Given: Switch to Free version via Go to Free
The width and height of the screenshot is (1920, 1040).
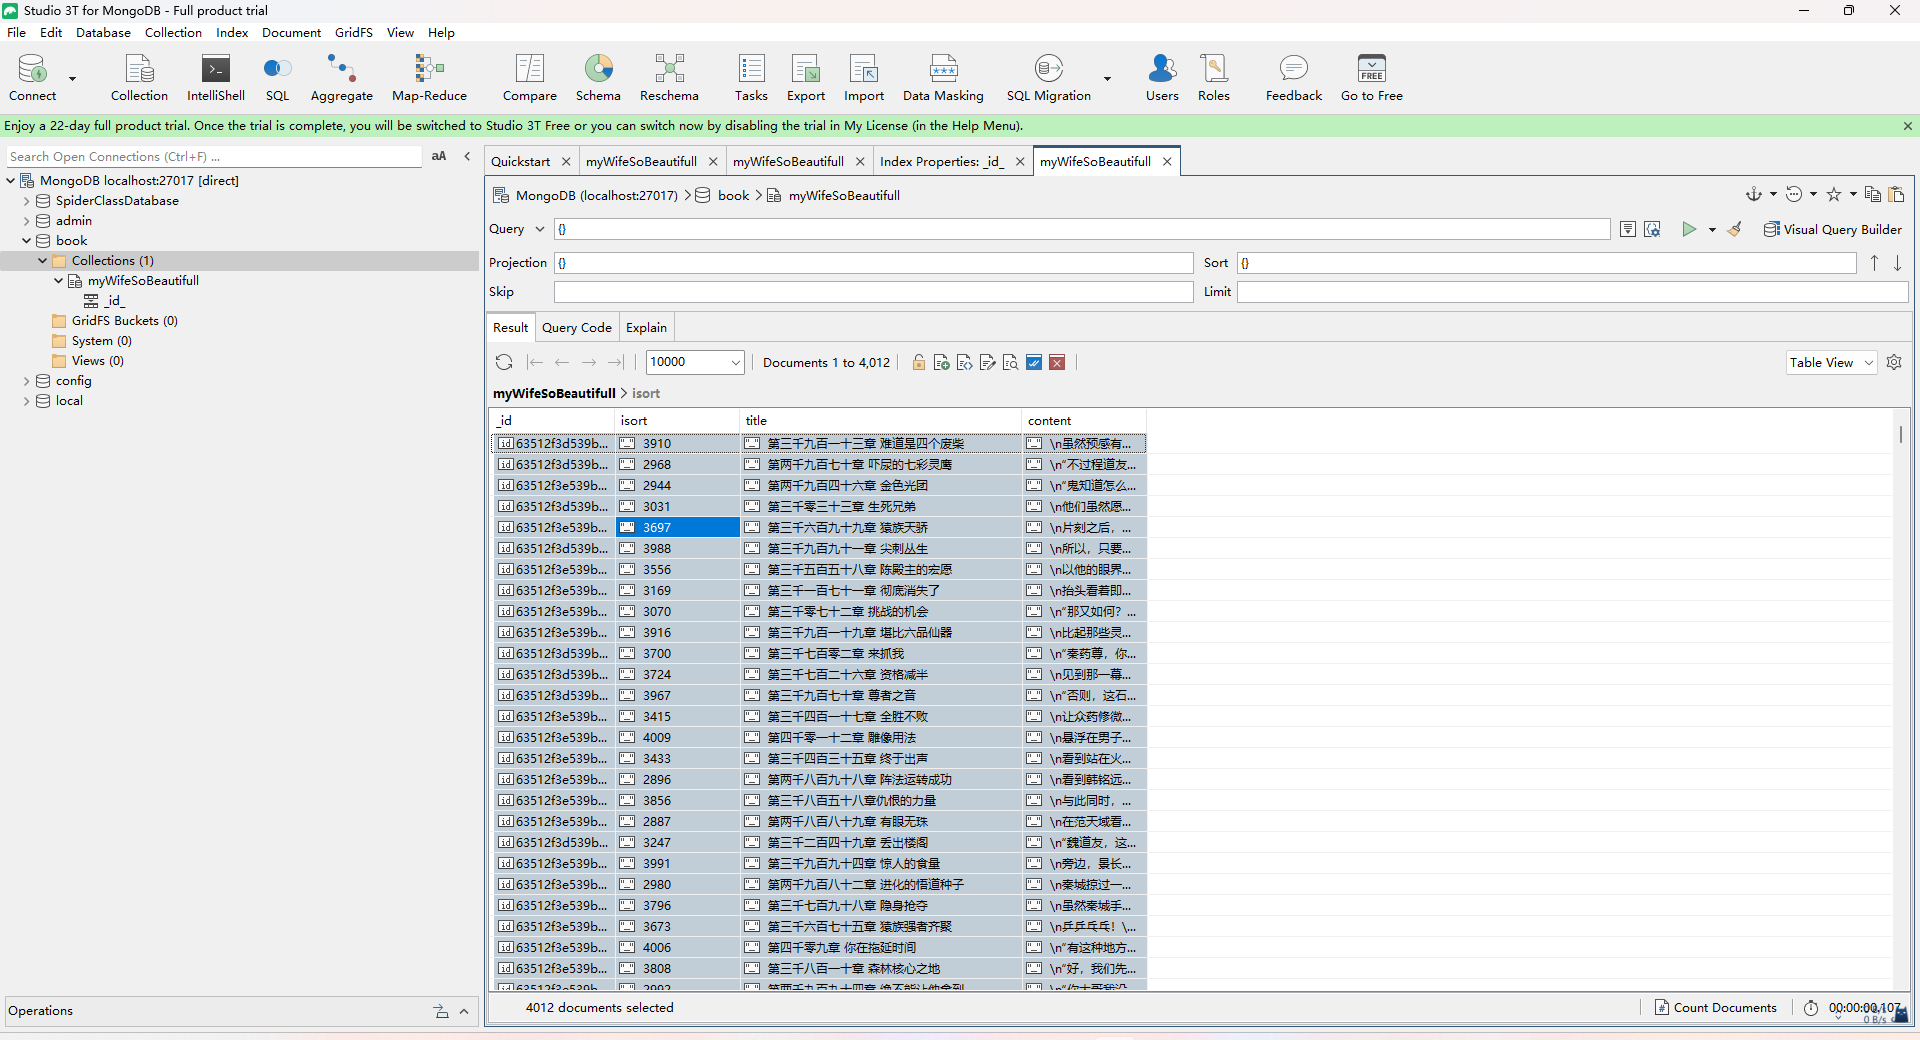Looking at the screenshot, I should pos(1371,78).
